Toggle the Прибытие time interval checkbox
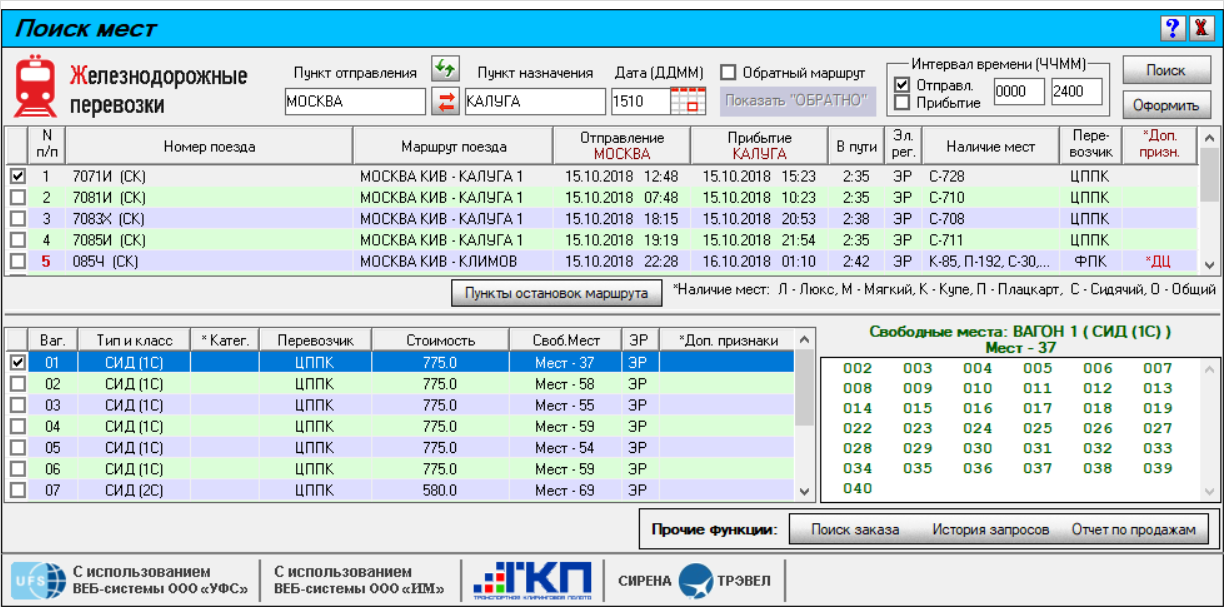The image size is (1224, 607). coord(902,102)
